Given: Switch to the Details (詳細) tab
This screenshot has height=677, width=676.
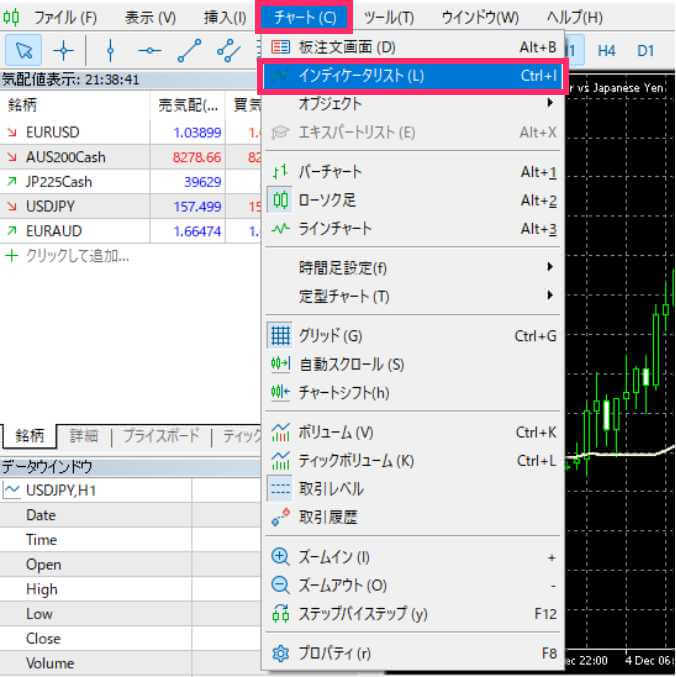Looking at the screenshot, I should pyautogui.click(x=84, y=436).
